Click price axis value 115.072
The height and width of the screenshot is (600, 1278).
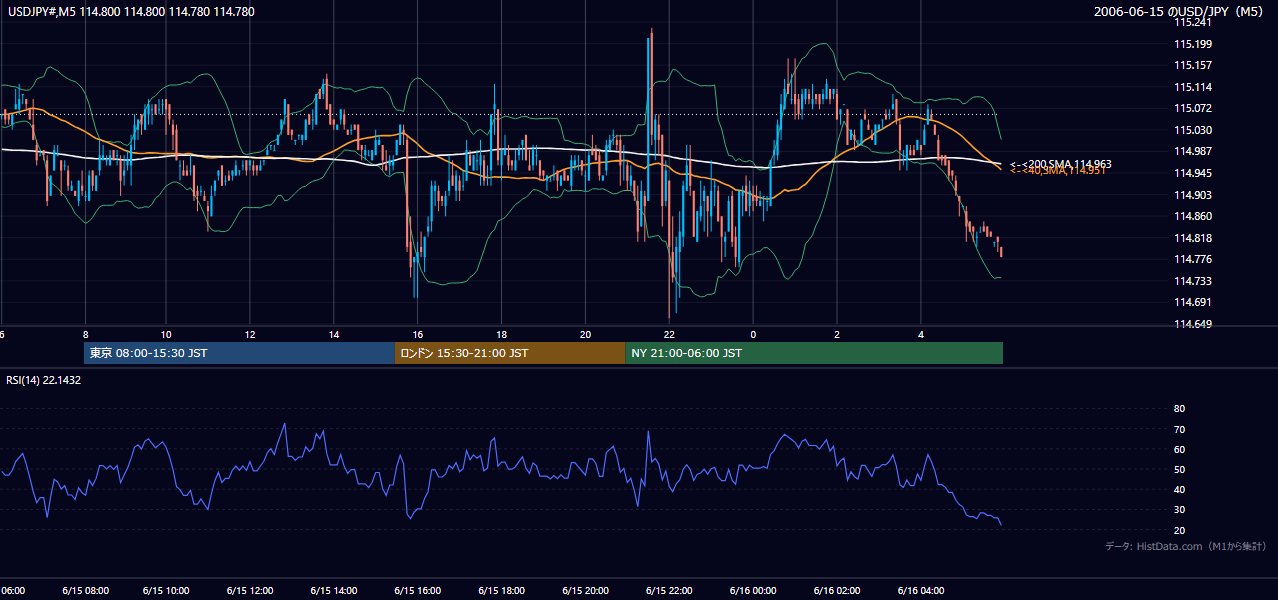click(1192, 108)
